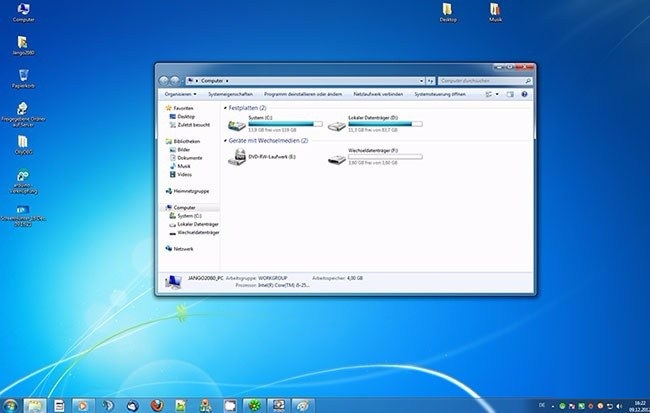Click the Lokaler Datenträger (D:) capacity bar

385,124
